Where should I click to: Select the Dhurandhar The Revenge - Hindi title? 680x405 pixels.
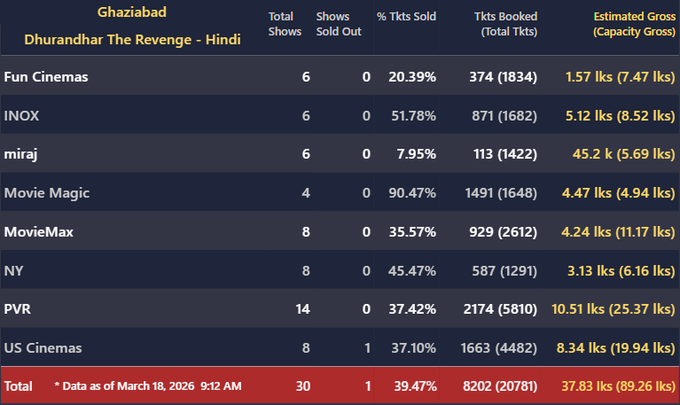click(x=132, y=39)
